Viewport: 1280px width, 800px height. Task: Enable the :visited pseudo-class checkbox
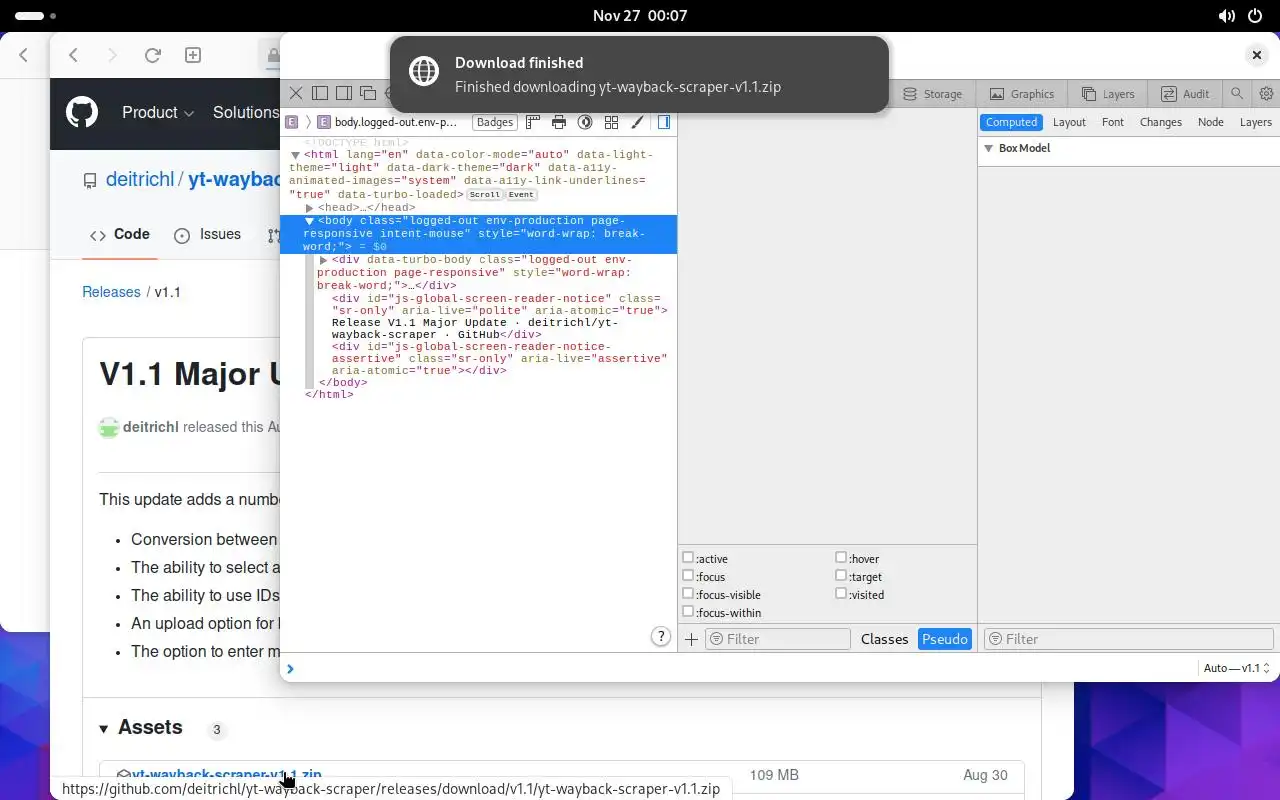(x=841, y=594)
